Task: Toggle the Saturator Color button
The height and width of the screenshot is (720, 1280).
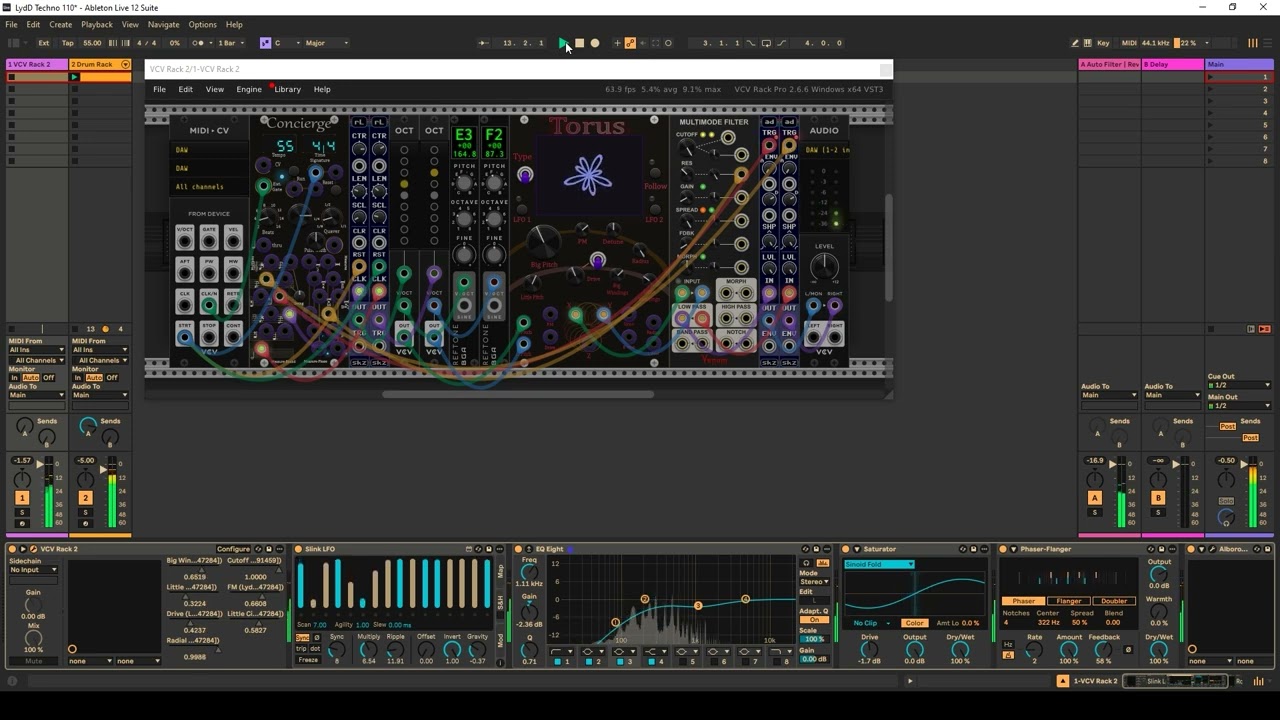Action: point(914,623)
